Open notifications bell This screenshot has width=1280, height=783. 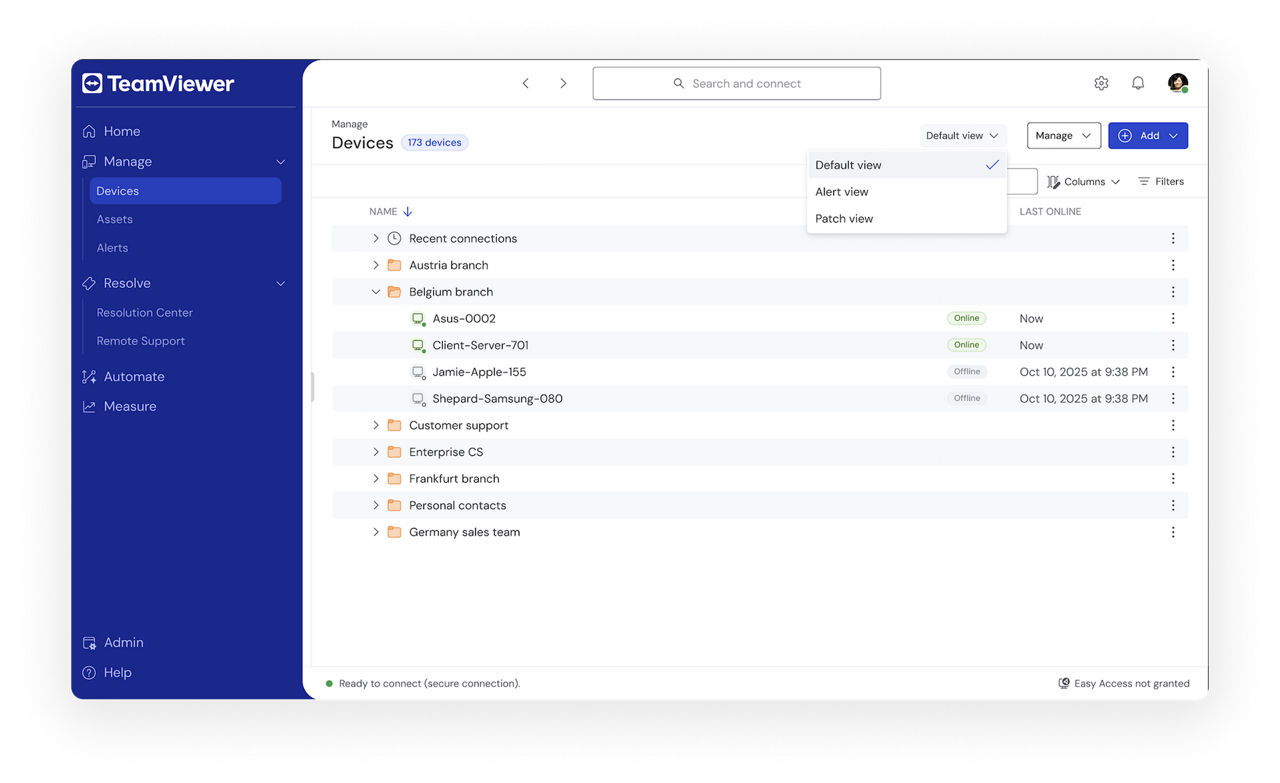pos(1138,84)
